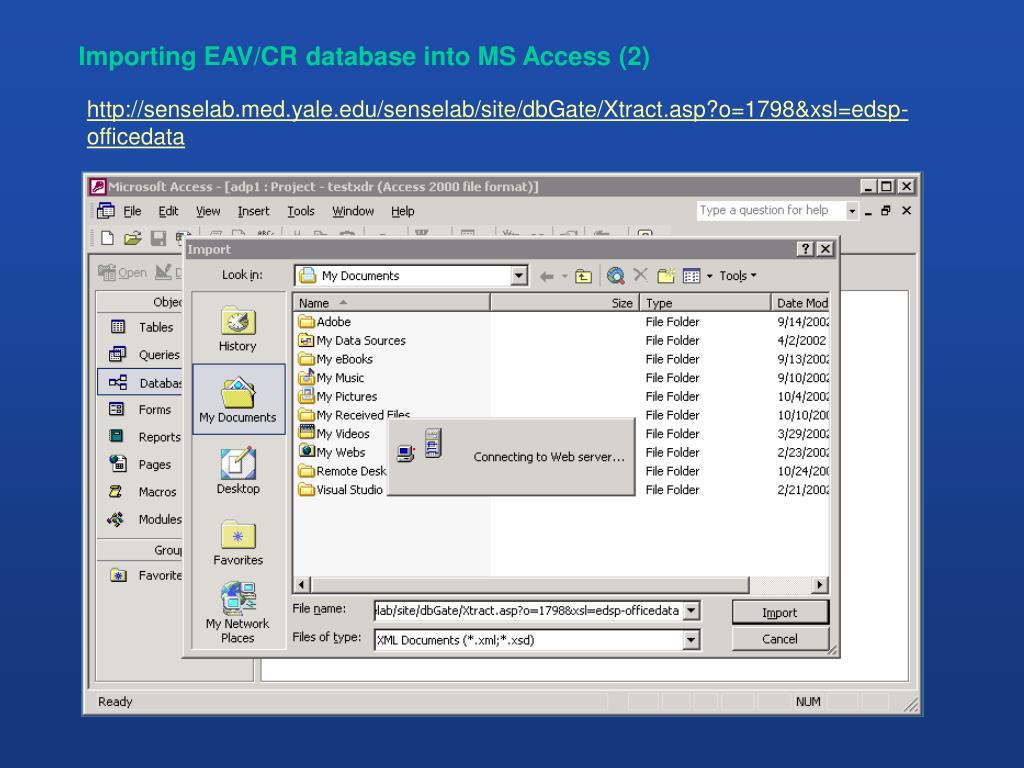Click the horizontal scrollbar right arrow

820,584
